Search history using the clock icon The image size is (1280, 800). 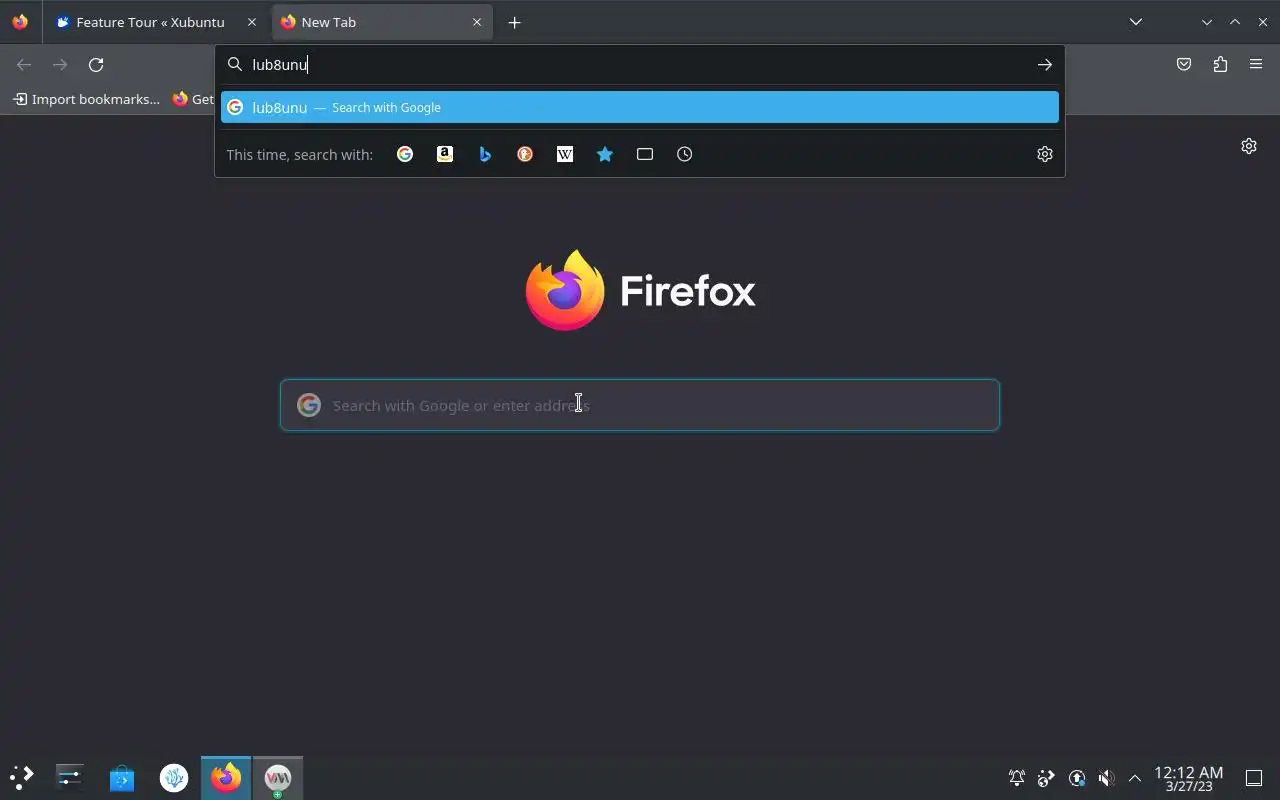click(685, 154)
